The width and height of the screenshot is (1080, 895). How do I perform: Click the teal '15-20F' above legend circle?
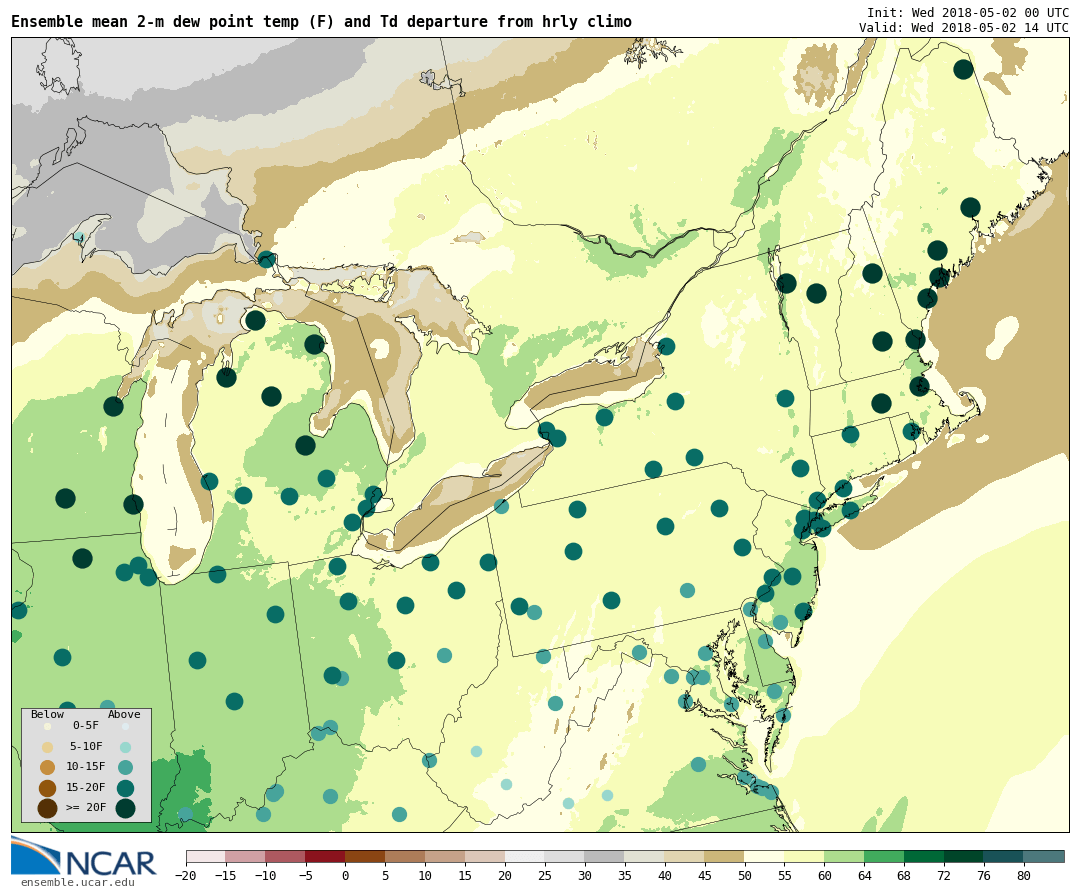(125, 788)
